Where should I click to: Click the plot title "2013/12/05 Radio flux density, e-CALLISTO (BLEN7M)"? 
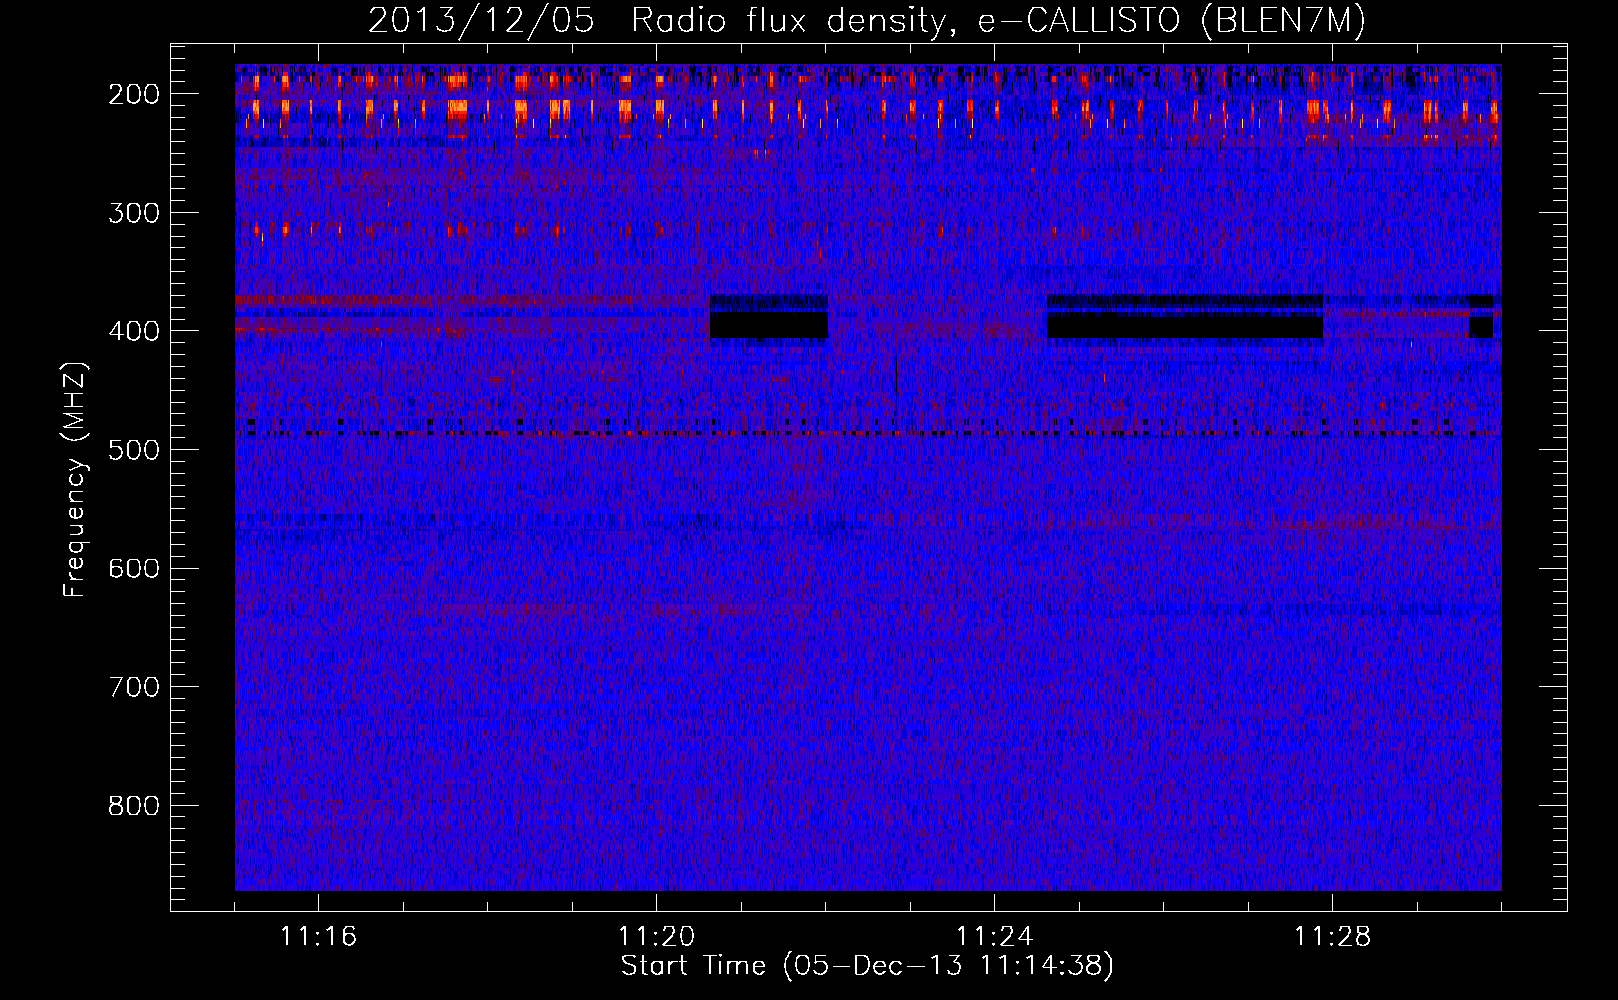pos(866,20)
